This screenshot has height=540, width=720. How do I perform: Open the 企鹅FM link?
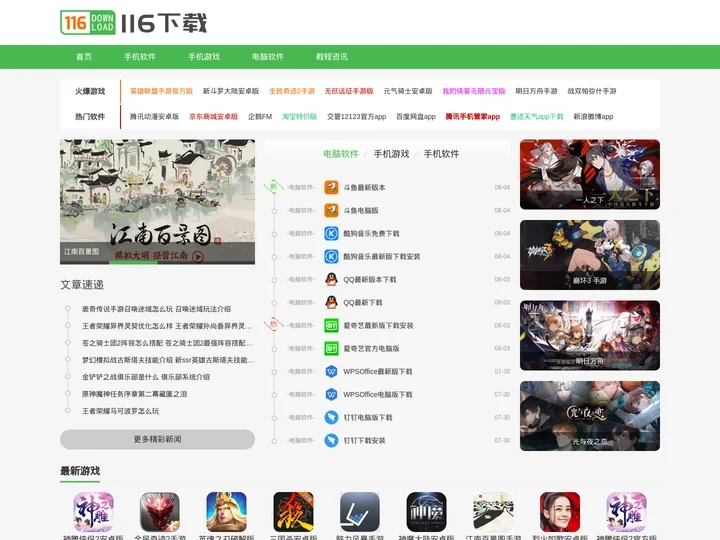[x=260, y=116]
